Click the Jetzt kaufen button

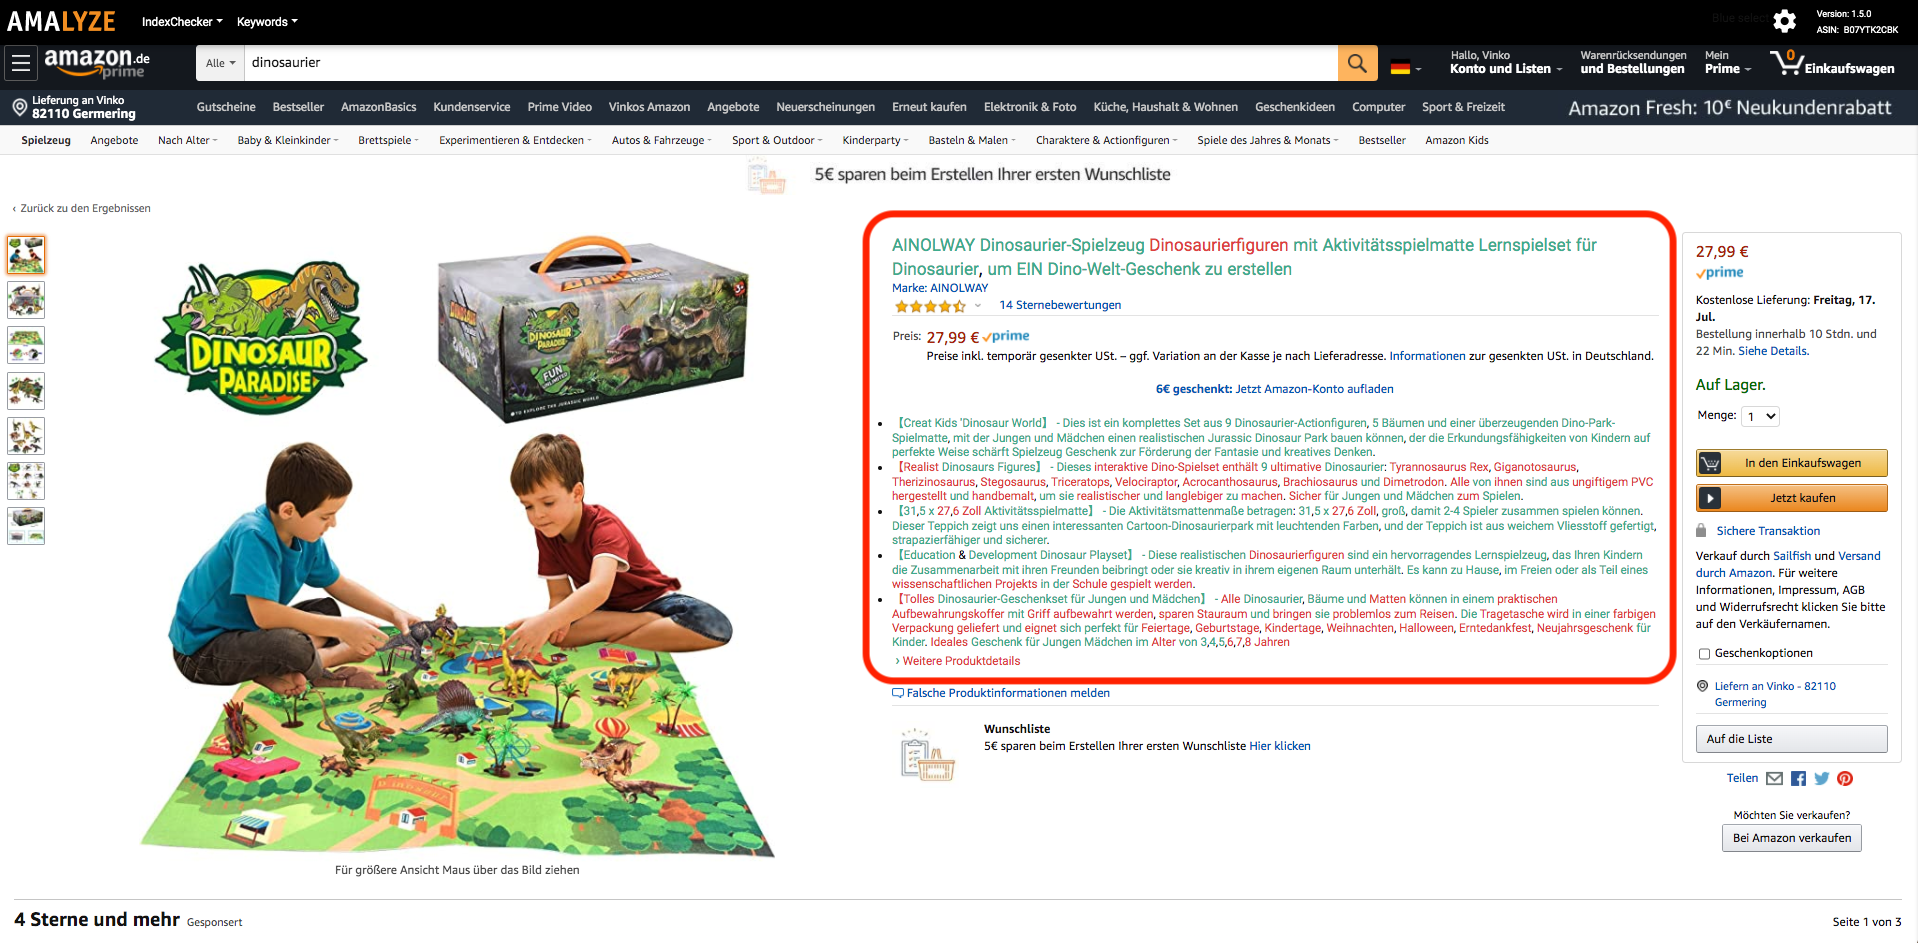point(1791,498)
